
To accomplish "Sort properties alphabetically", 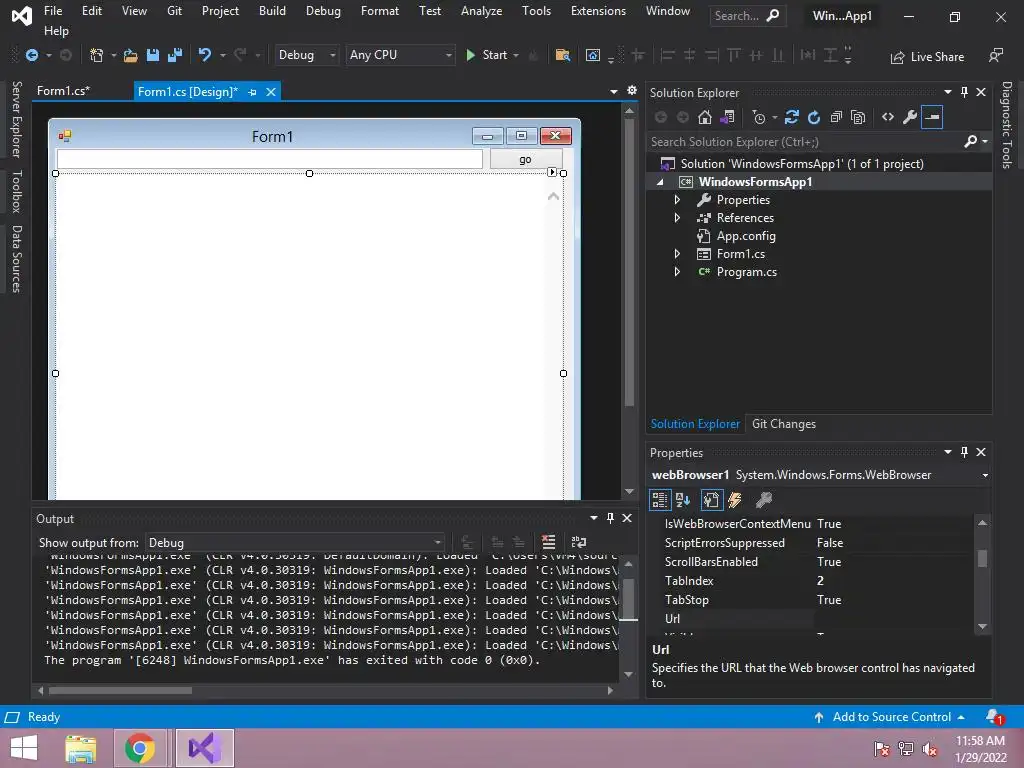I will (x=683, y=500).
